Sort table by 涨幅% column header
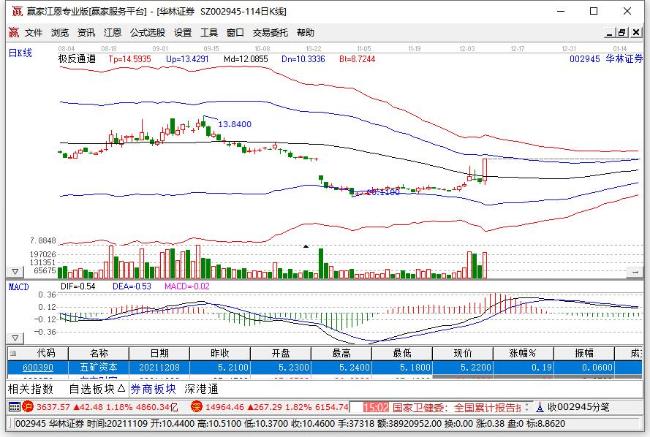This screenshot has width=650, height=437. point(523,353)
